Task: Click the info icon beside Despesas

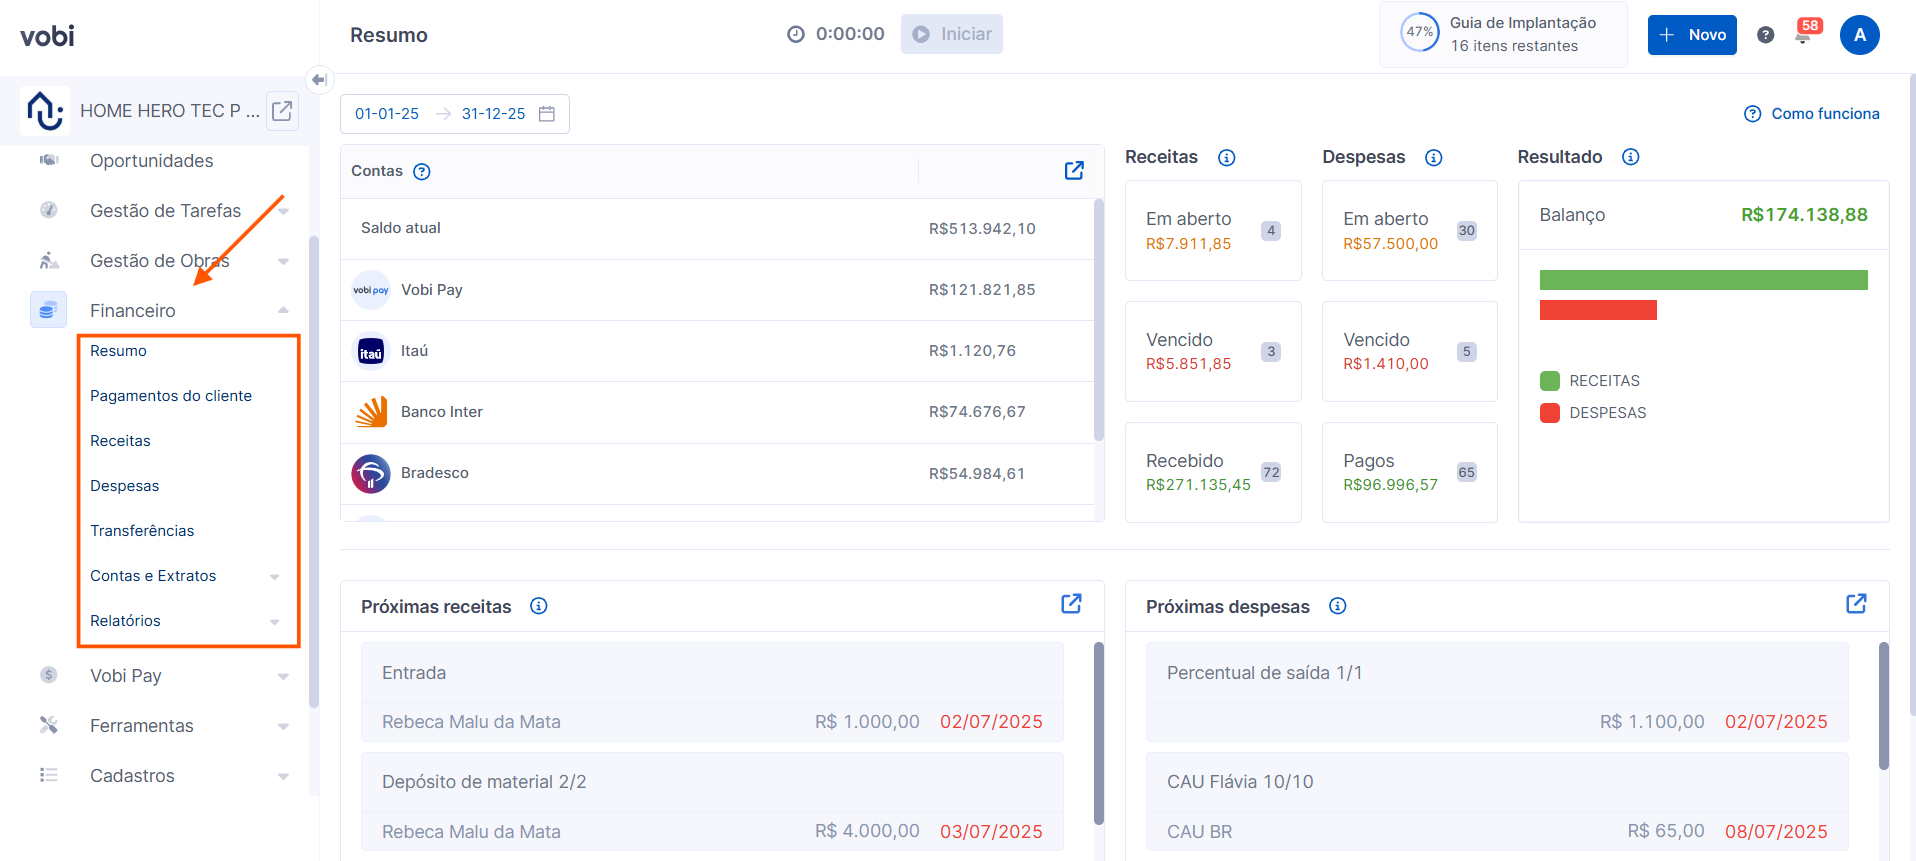Action: (1434, 157)
